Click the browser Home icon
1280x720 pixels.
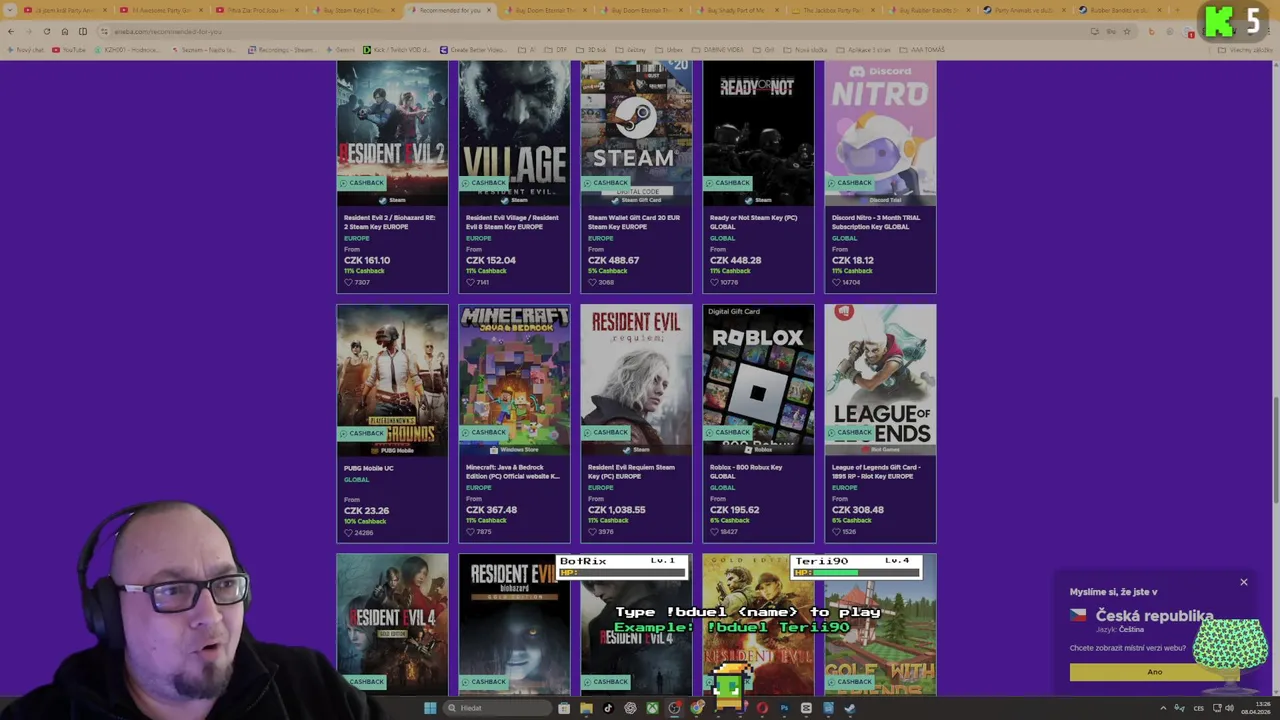64,31
